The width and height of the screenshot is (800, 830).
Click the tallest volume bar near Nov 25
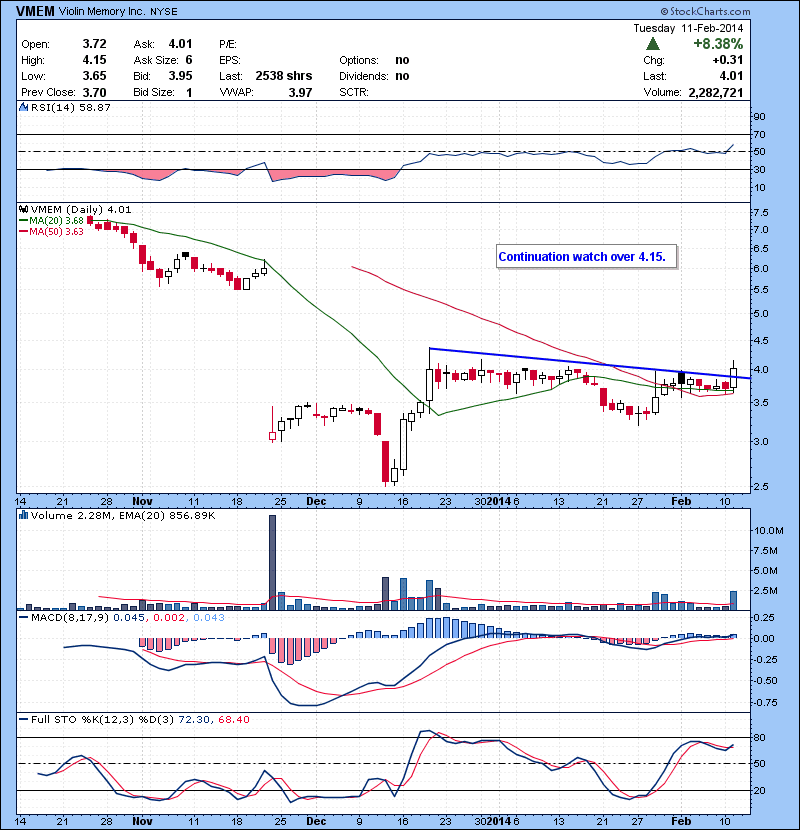(272, 563)
